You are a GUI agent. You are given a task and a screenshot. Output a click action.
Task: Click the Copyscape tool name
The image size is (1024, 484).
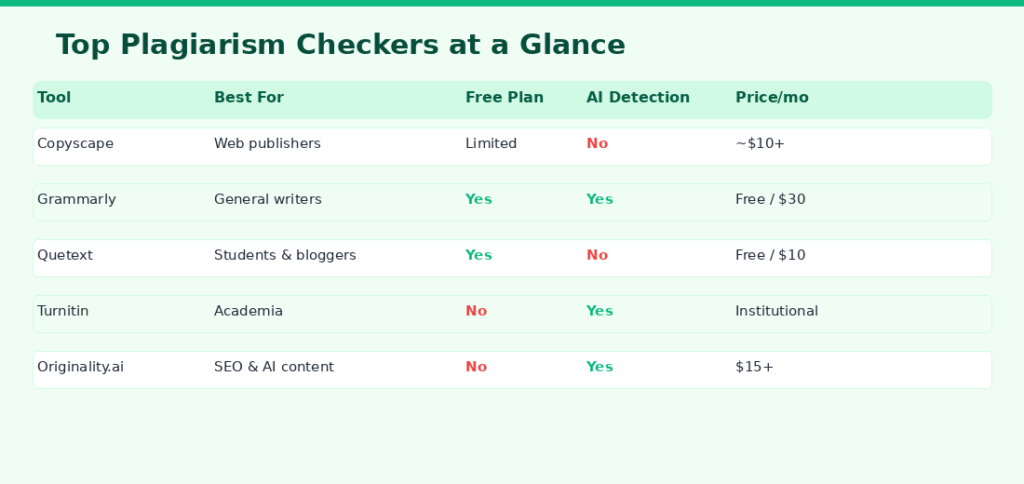[75, 144]
